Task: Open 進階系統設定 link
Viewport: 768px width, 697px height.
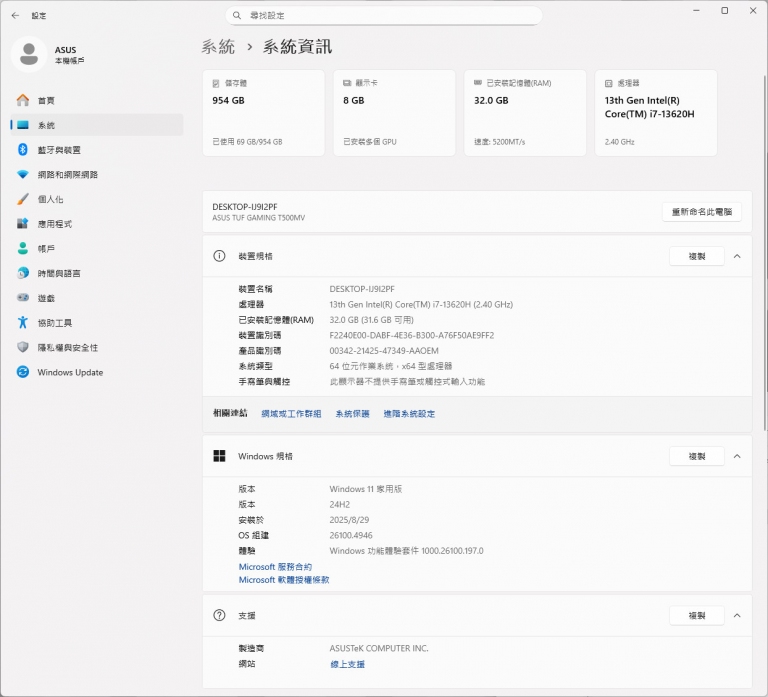Action: [x=409, y=414]
